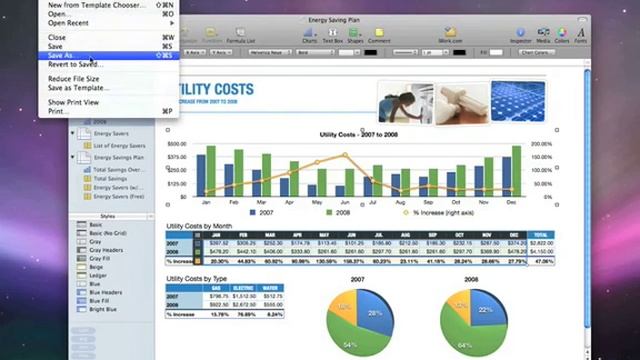The width and height of the screenshot is (640, 360).
Task: Open the Inspector panel icon
Action: (520, 35)
